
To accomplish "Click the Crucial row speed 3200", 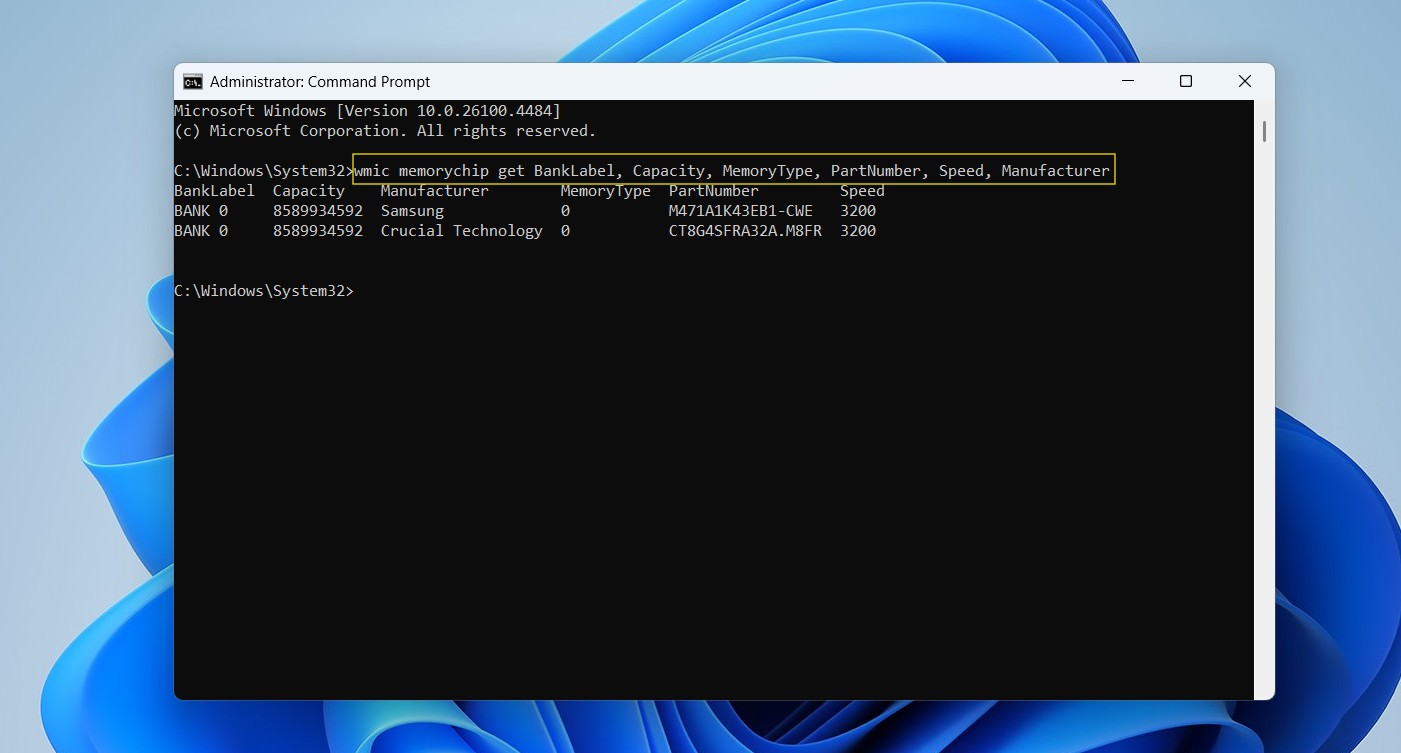I will [858, 231].
